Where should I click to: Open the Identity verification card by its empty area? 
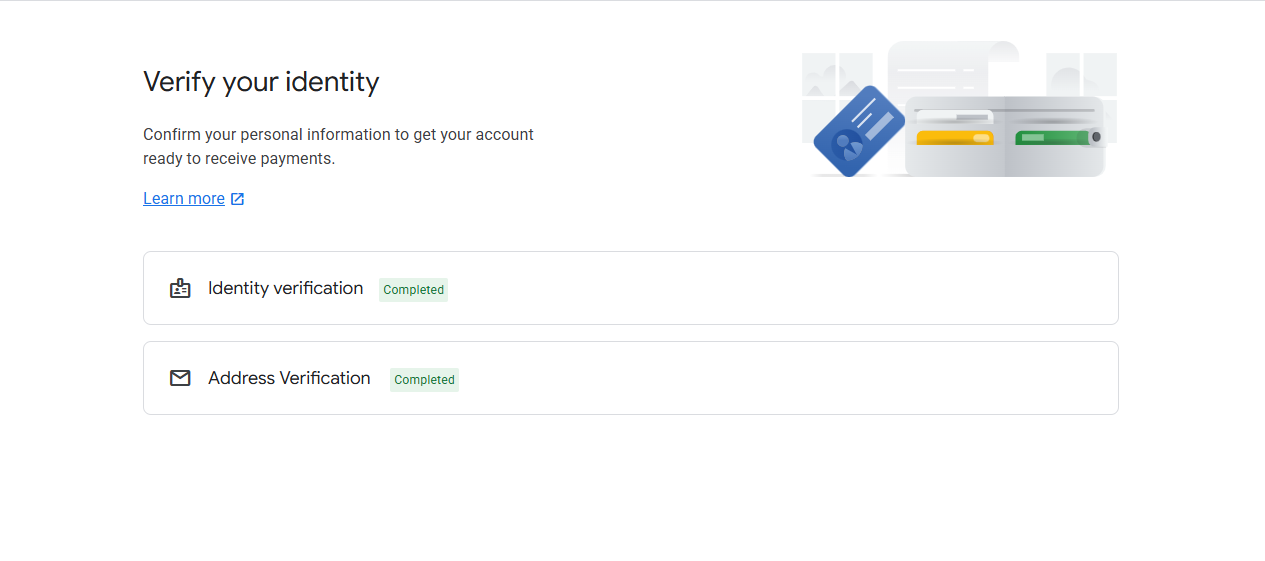coord(780,288)
